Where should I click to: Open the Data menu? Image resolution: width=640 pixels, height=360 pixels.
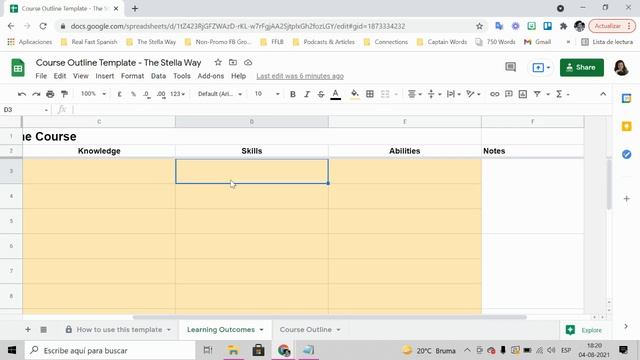point(158,76)
